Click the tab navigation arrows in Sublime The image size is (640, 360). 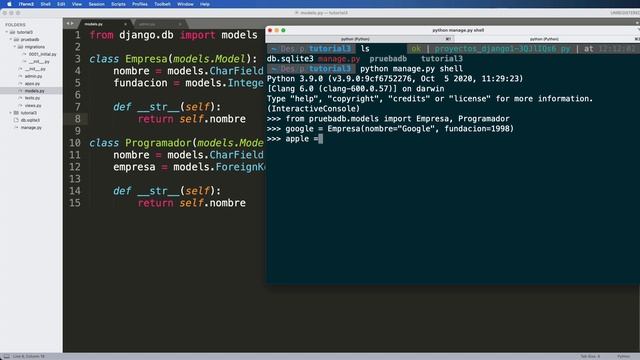(70, 24)
